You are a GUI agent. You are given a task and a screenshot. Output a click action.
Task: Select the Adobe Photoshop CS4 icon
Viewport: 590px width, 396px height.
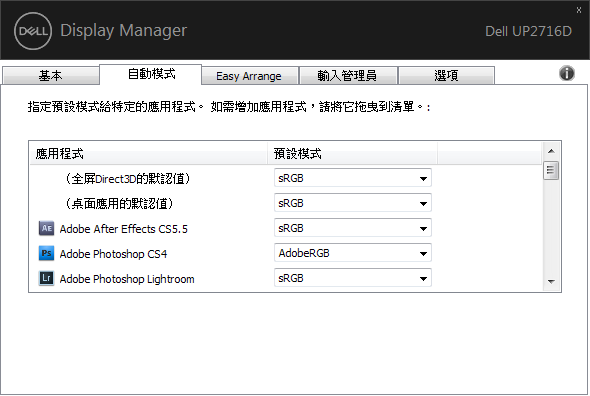[46, 253]
